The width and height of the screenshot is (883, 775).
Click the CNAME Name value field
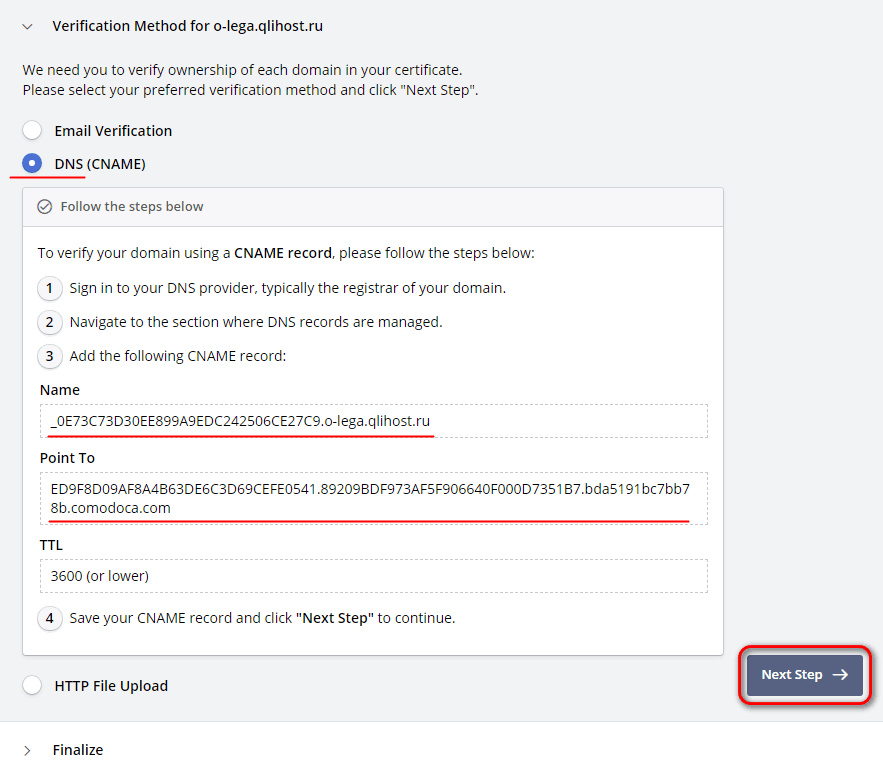click(373, 421)
